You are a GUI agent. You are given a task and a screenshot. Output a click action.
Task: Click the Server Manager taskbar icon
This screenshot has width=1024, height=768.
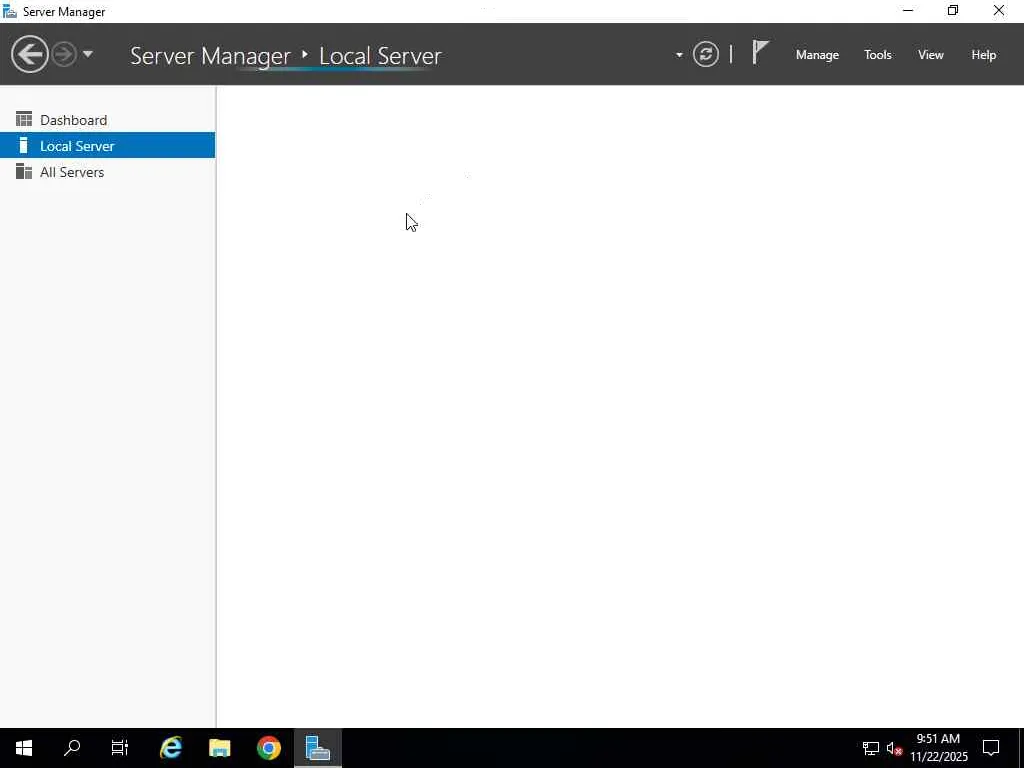point(317,748)
